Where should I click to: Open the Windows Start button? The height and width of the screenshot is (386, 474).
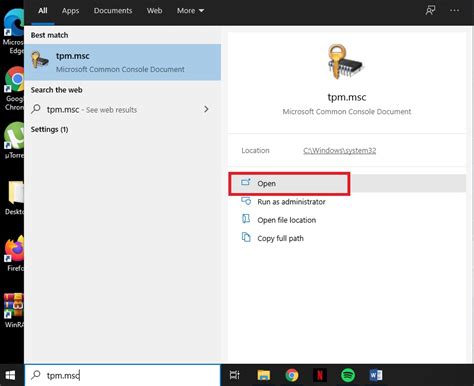point(10,375)
